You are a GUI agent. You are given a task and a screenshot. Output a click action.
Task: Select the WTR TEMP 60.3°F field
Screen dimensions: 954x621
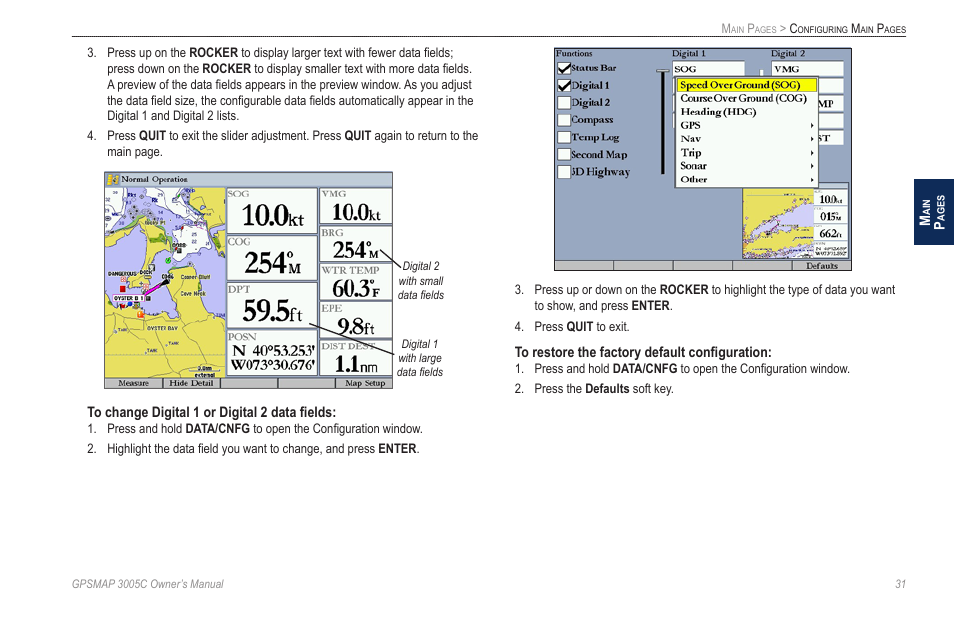pyautogui.click(x=356, y=283)
